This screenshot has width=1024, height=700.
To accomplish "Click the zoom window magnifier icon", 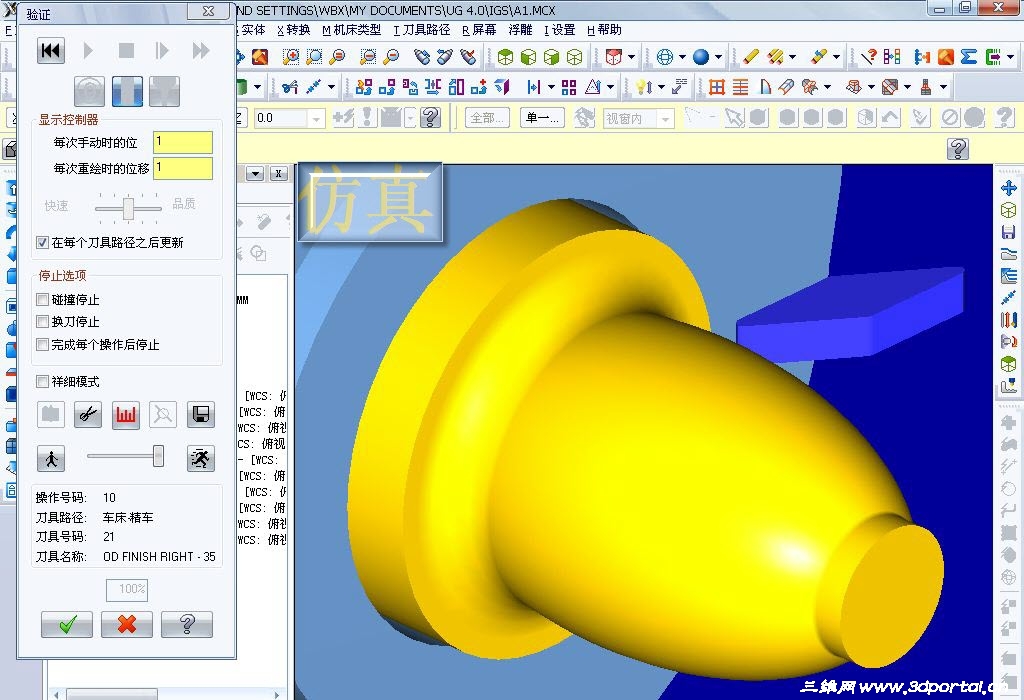I will point(291,57).
